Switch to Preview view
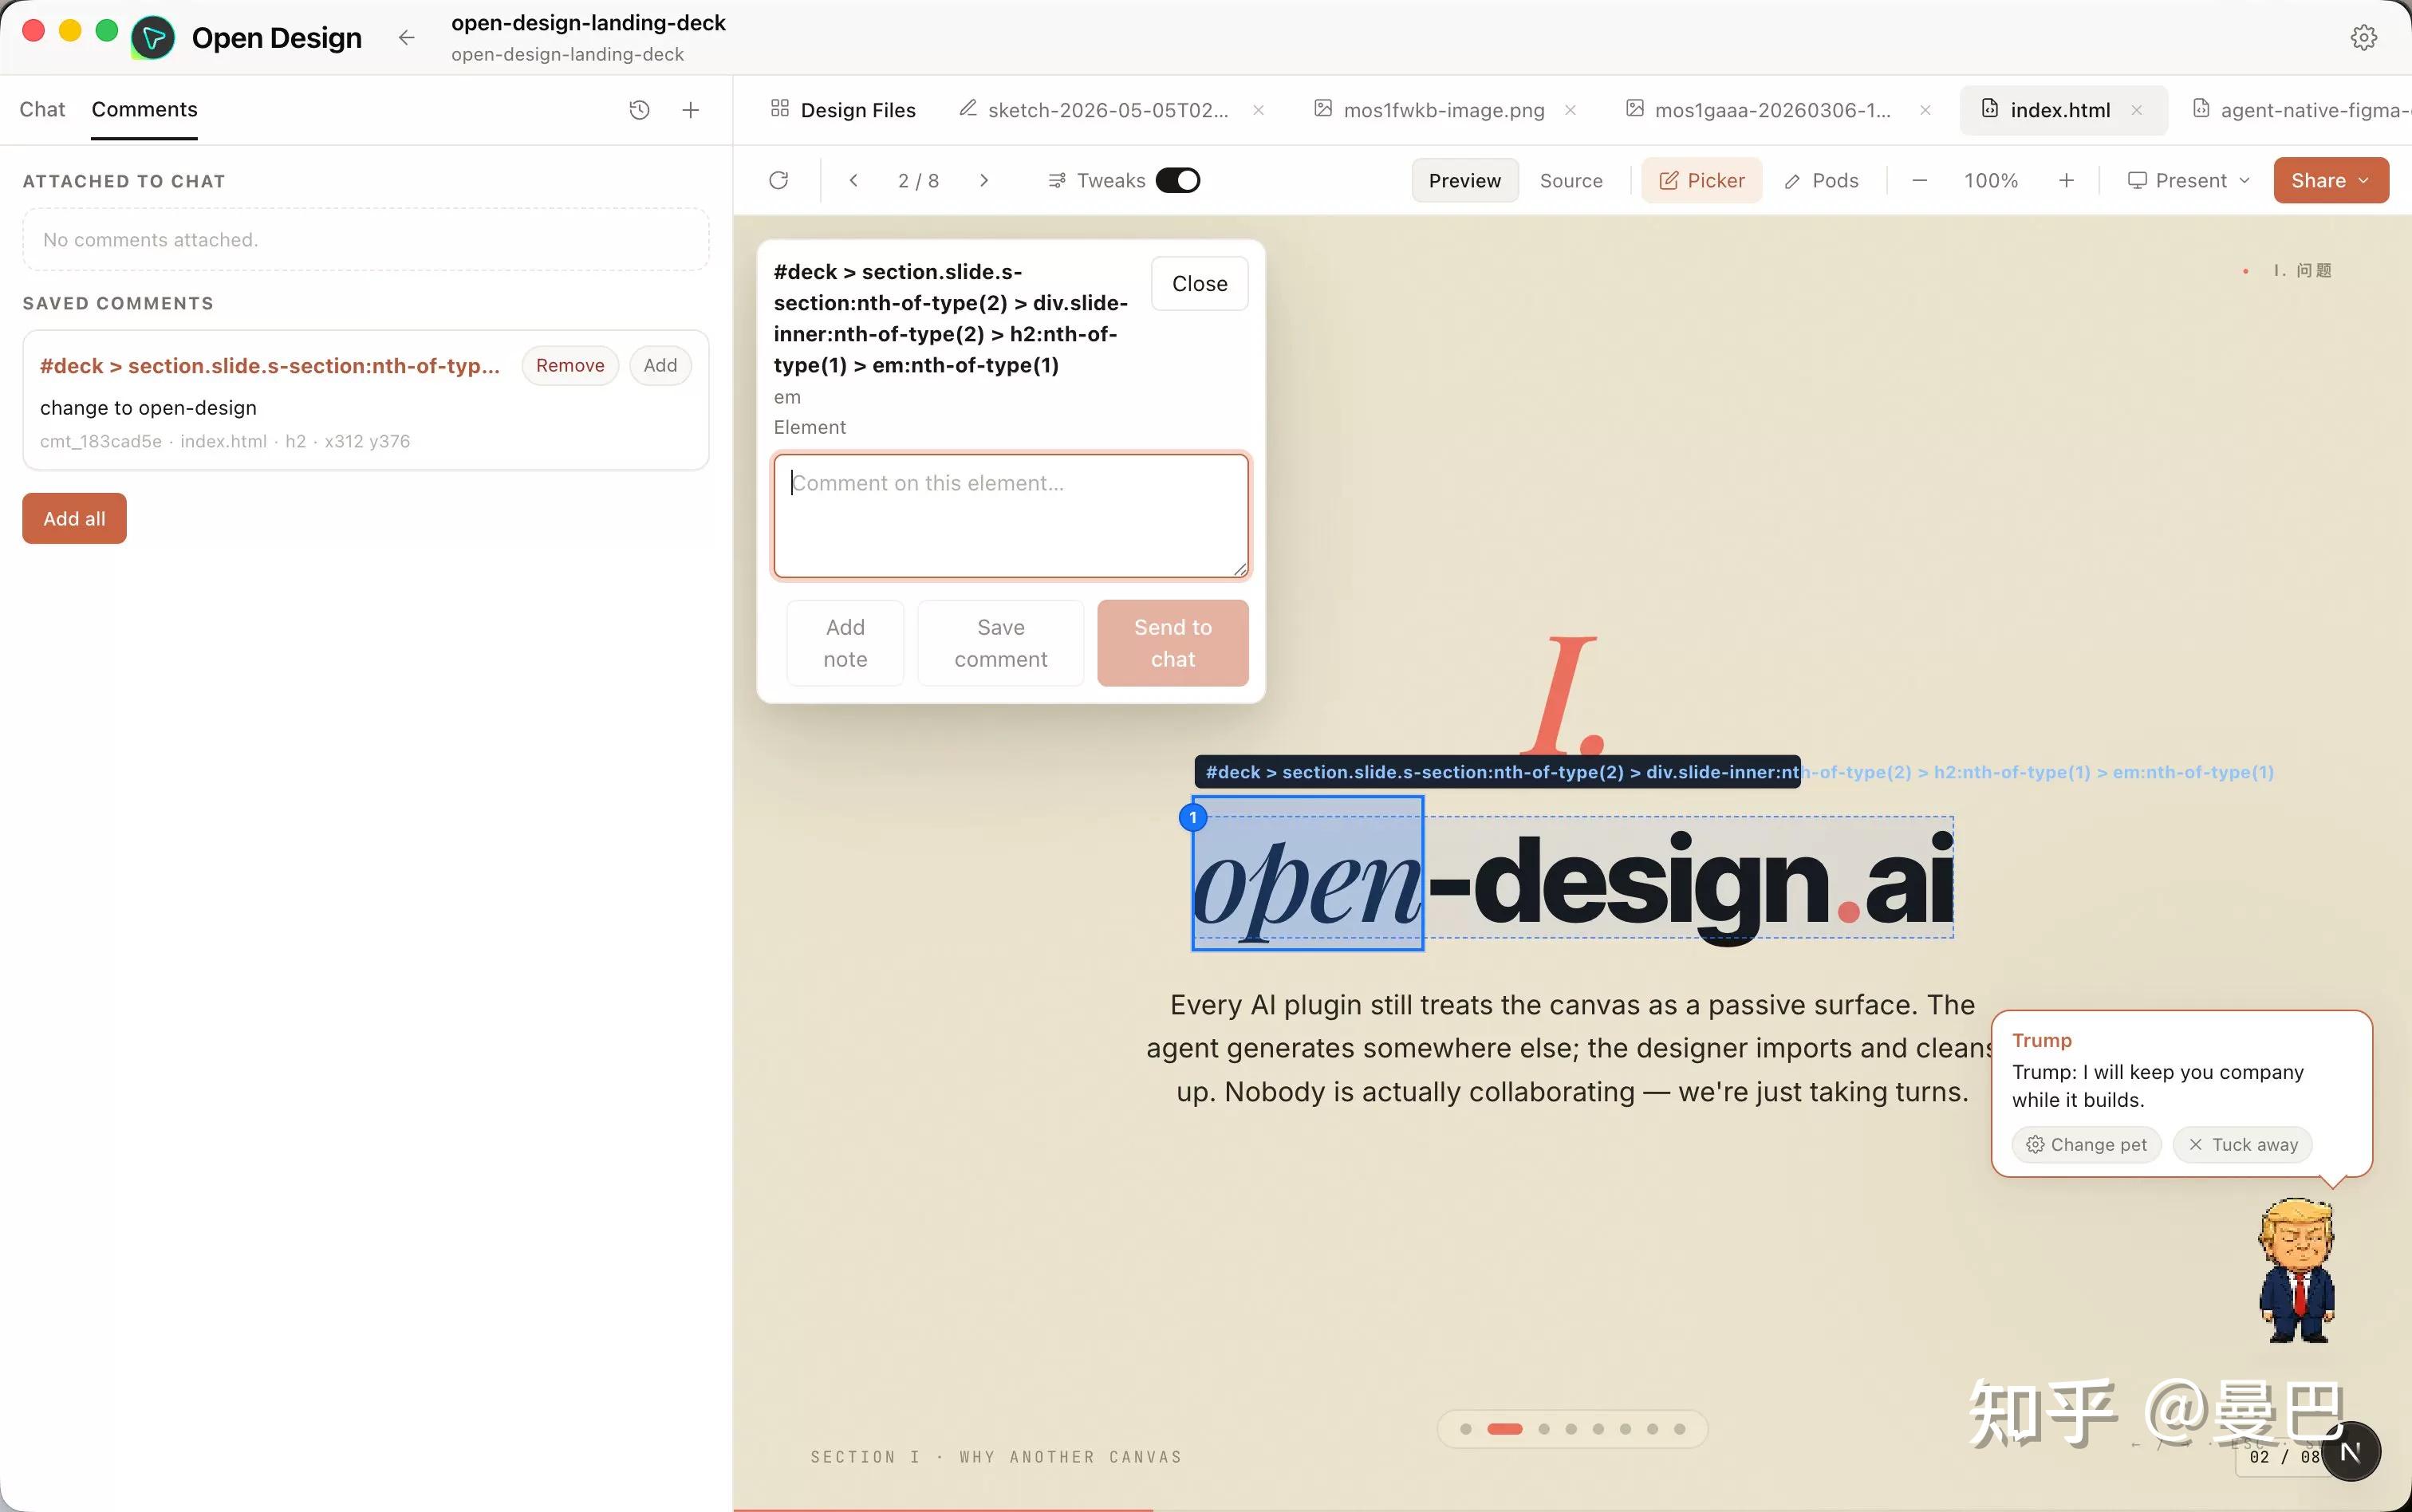2412x1512 pixels. pos(1465,180)
